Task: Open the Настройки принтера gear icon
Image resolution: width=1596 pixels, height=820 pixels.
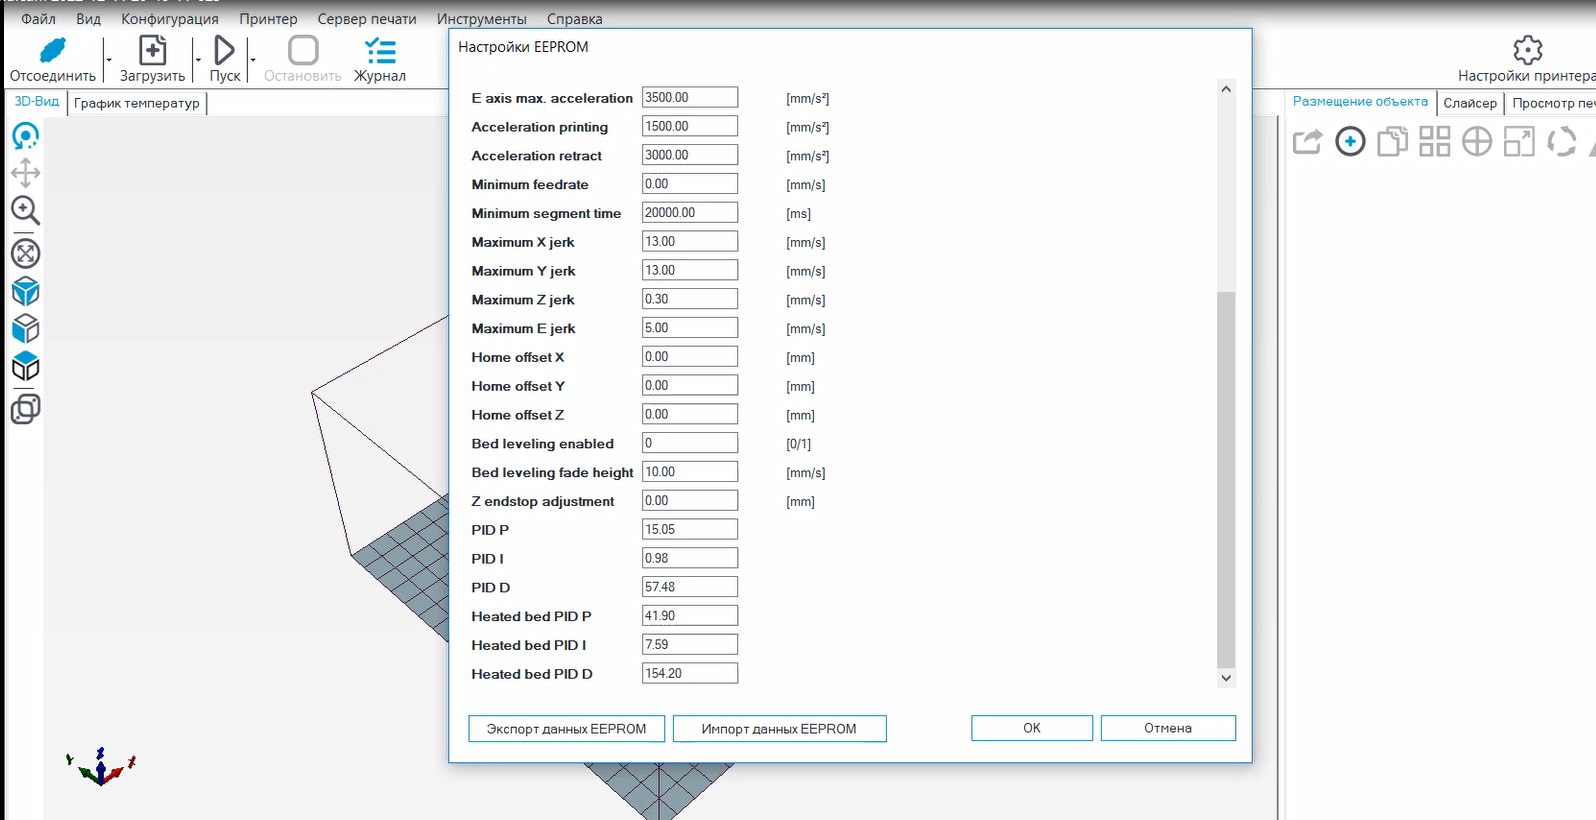Action: (1527, 50)
